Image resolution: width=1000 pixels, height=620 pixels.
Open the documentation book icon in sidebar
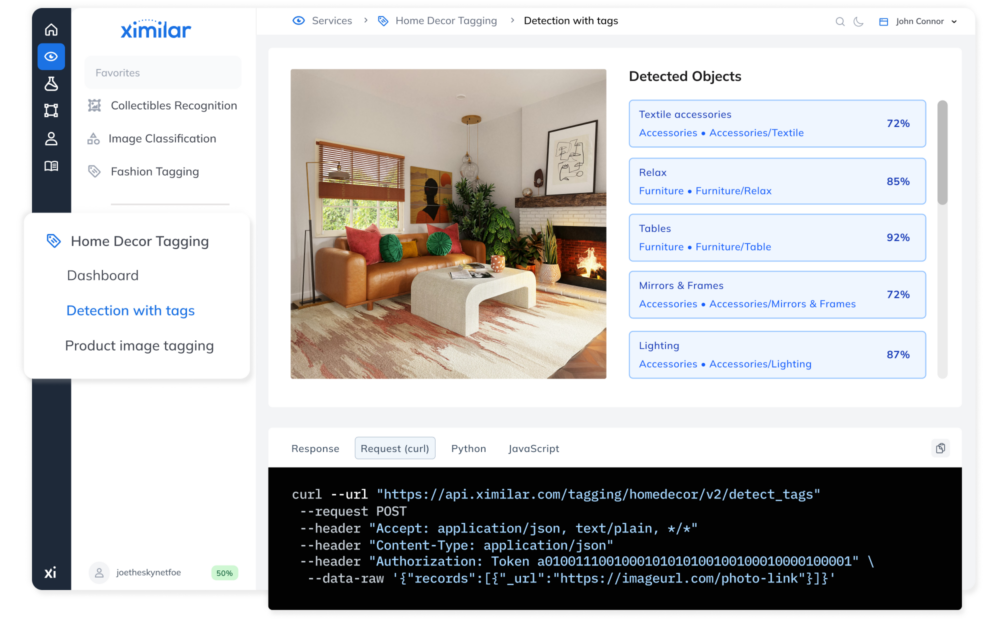(51, 165)
